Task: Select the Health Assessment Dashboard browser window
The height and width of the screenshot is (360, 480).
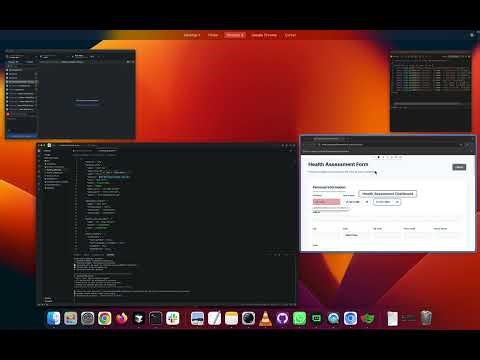Action: pyautogui.click(x=388, y=193)
